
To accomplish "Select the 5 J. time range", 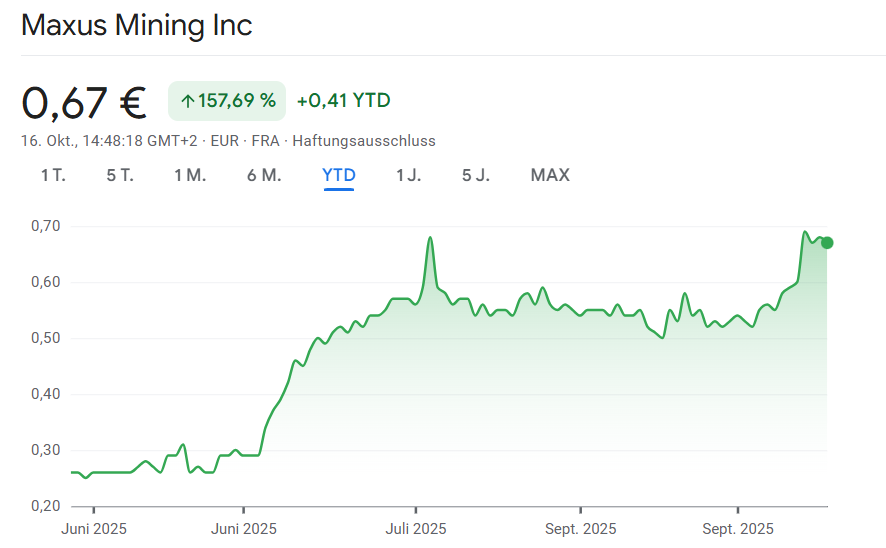I will point(476,175).
